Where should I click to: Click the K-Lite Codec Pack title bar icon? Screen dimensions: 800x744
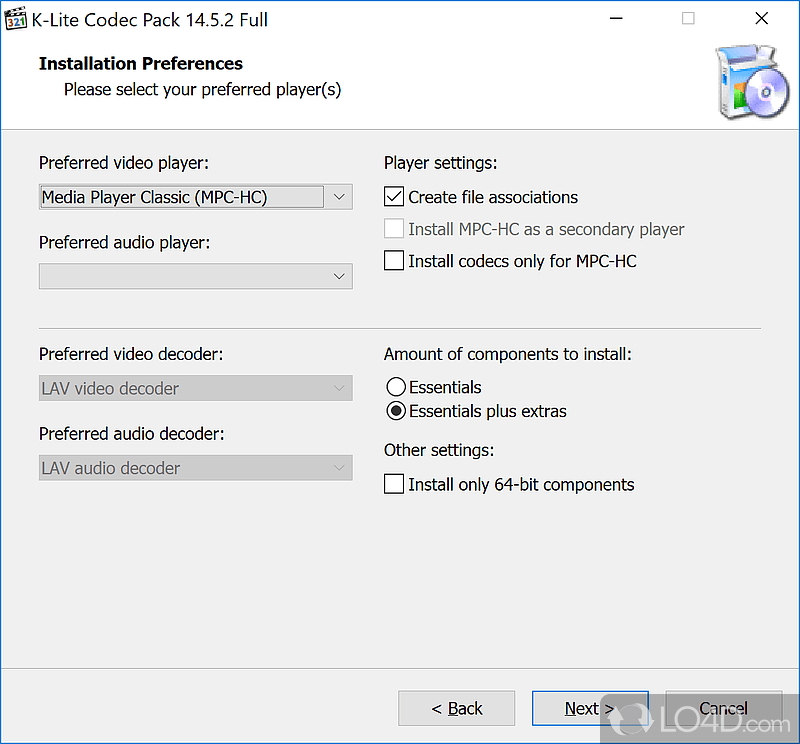pyautogui.click(x=16, y=18)
